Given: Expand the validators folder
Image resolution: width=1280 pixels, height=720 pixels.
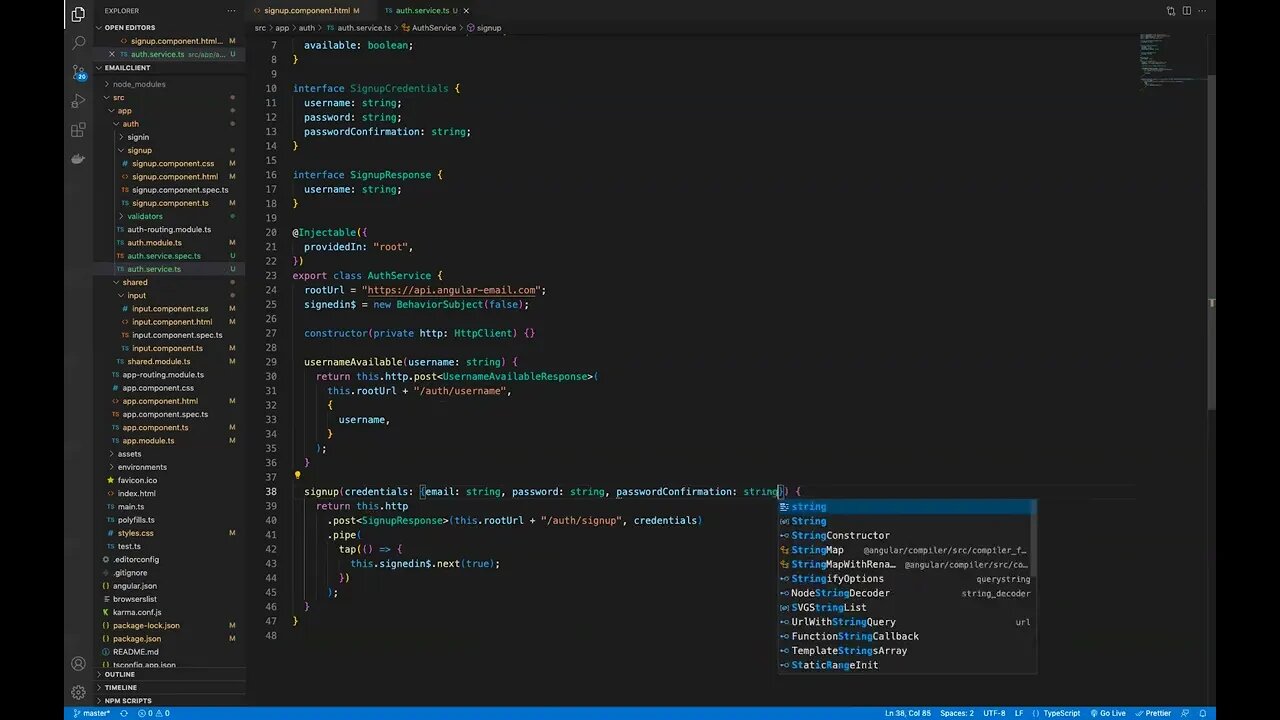Looking at the screenshot, I should 144,216.
